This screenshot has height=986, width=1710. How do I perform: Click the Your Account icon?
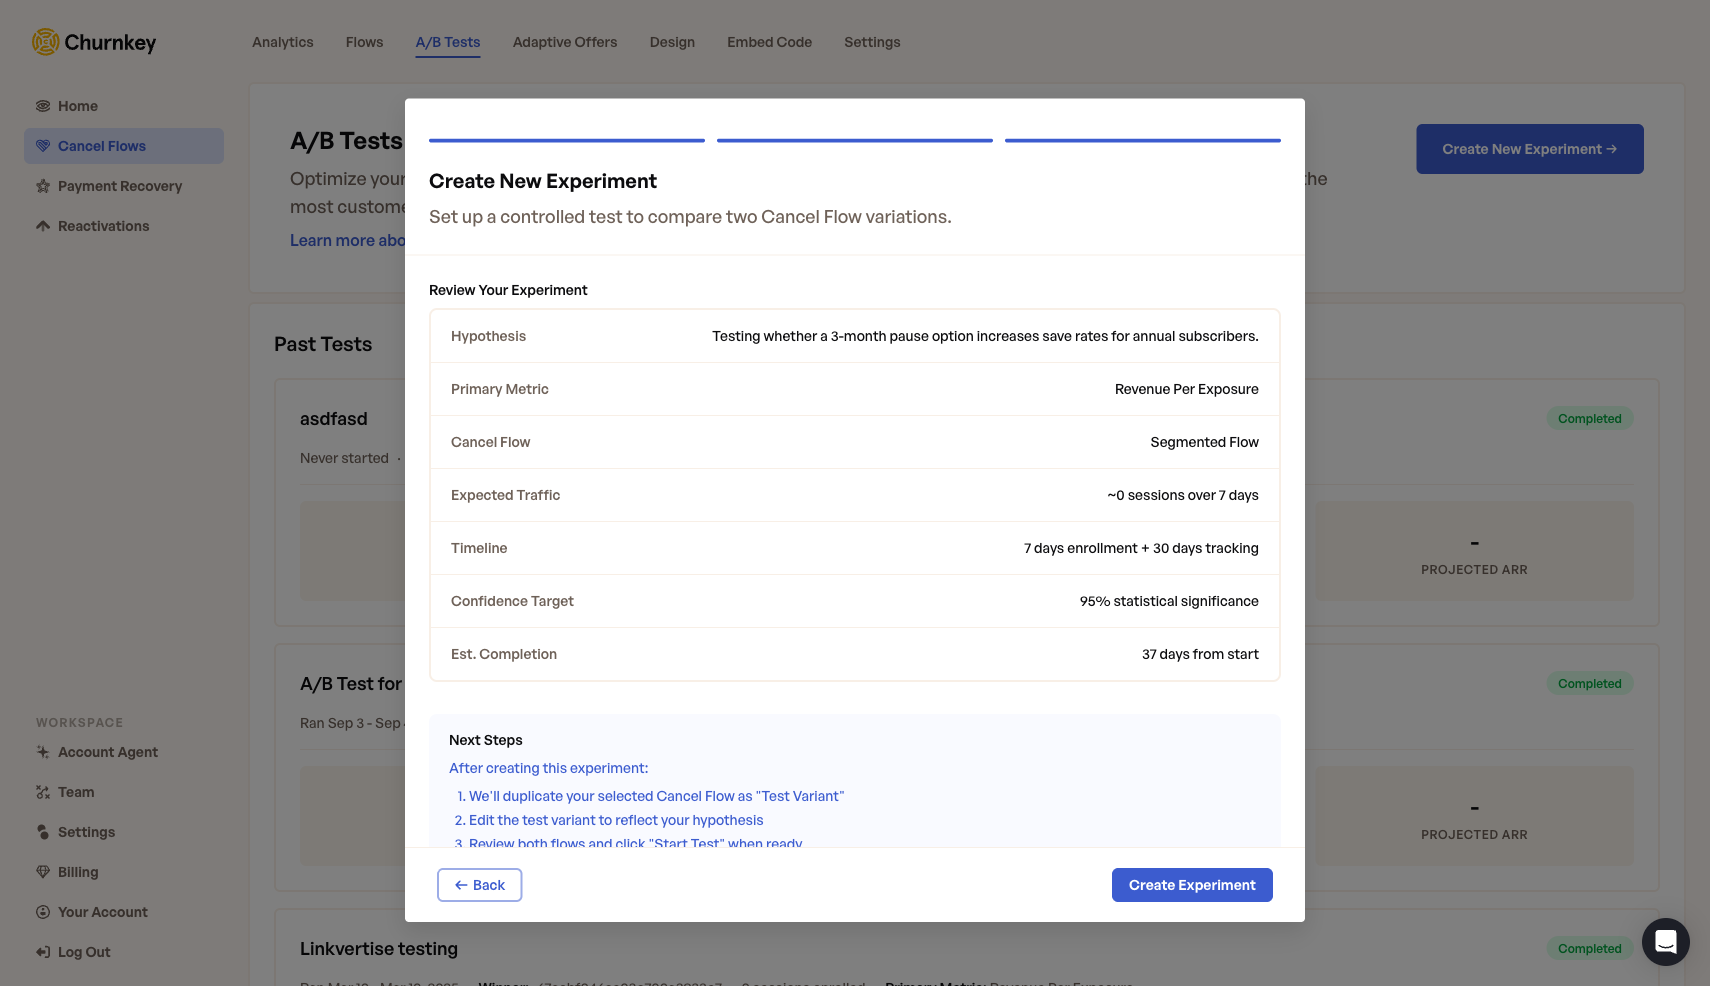[x=42, y=911]
